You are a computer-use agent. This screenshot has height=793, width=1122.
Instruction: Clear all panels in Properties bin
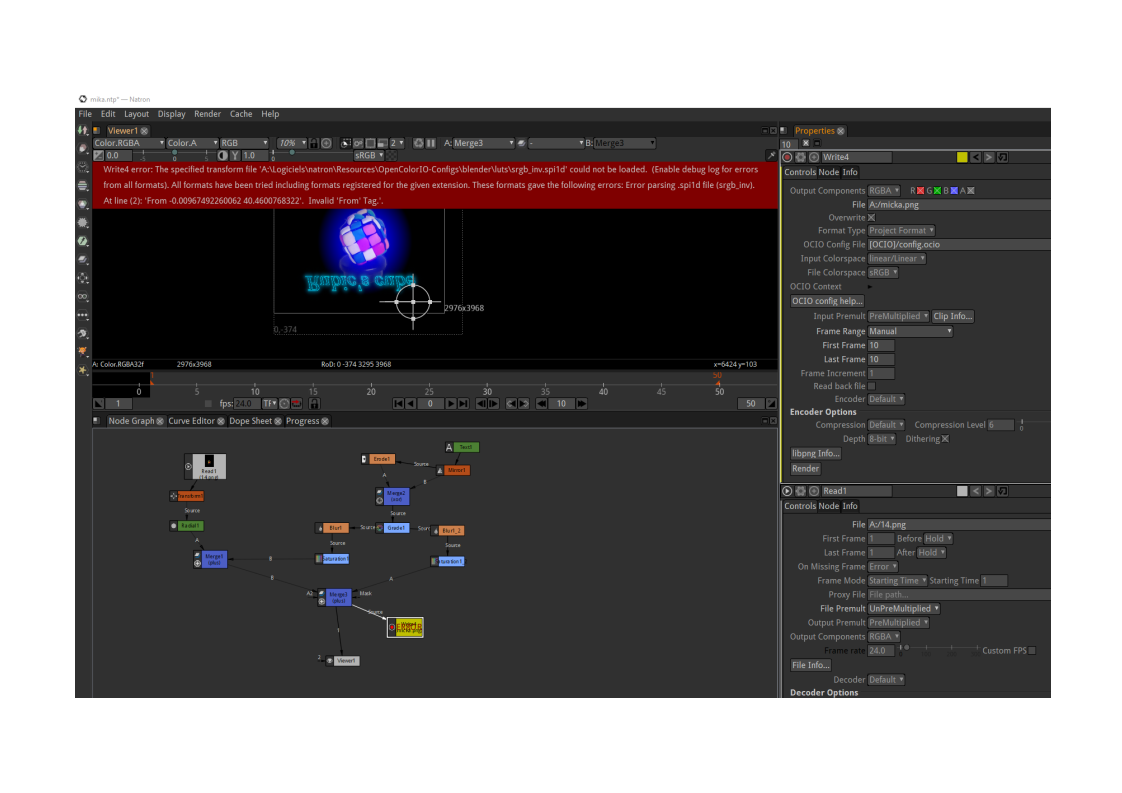[806, 143]
